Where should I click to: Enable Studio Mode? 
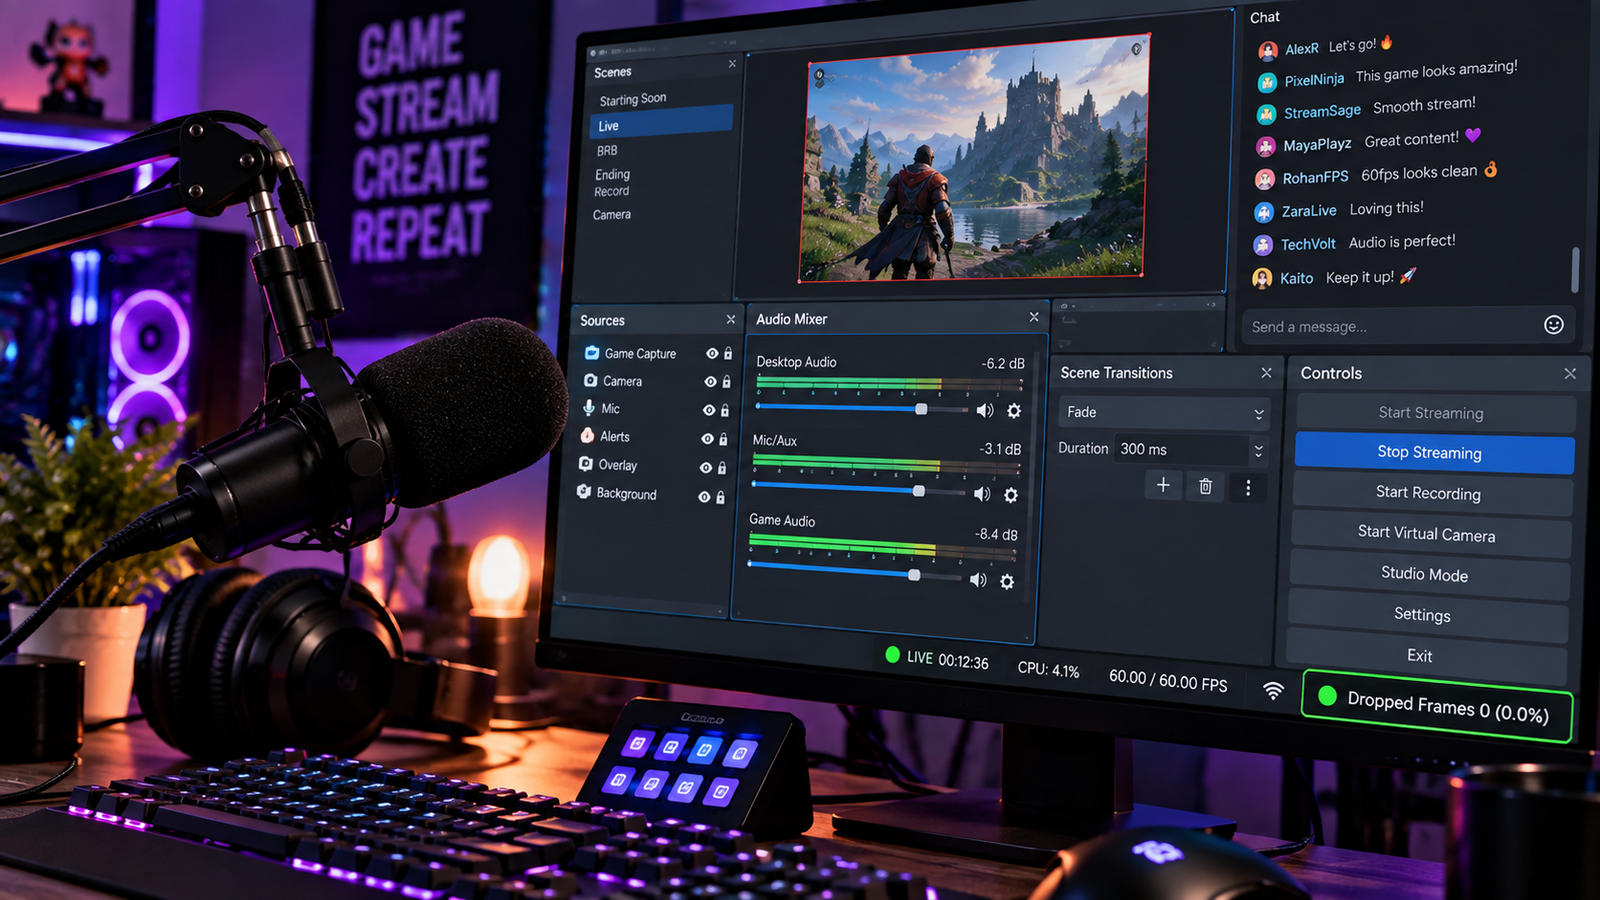point(1428,575)
